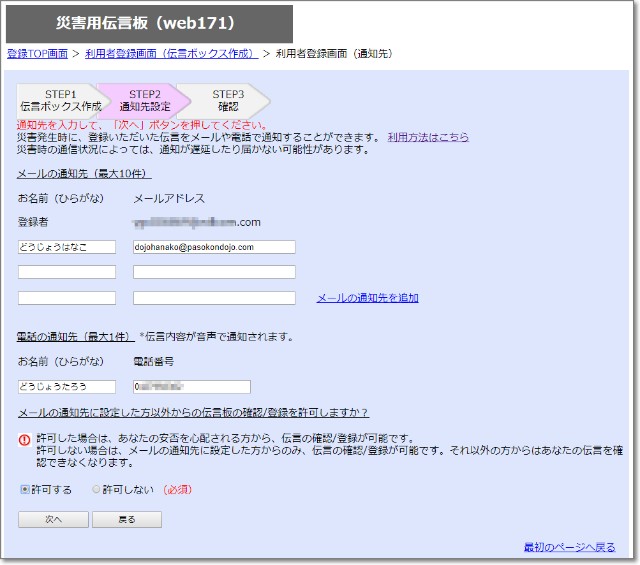This screenshot has height=565, width=640.
Task: Select STEP3 確認 step
Action: coord(228,99)
